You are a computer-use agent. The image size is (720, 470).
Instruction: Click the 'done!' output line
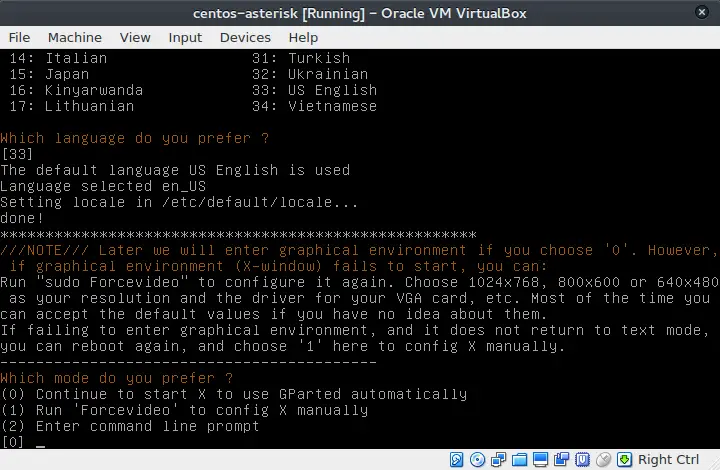22,218
